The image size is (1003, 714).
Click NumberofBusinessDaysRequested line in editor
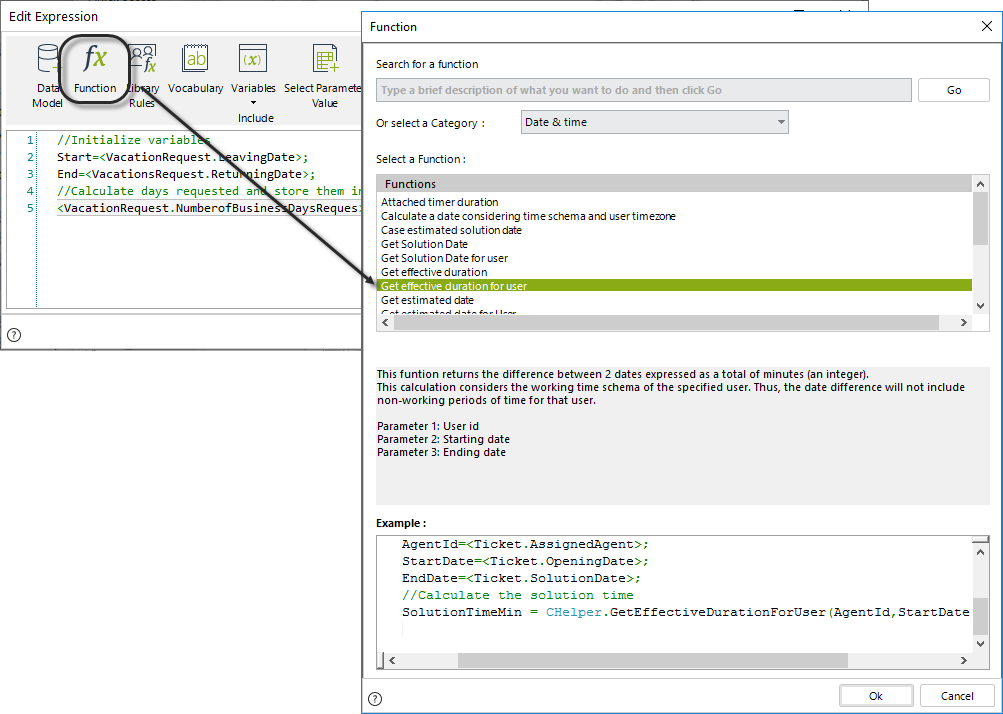[209, 208]
